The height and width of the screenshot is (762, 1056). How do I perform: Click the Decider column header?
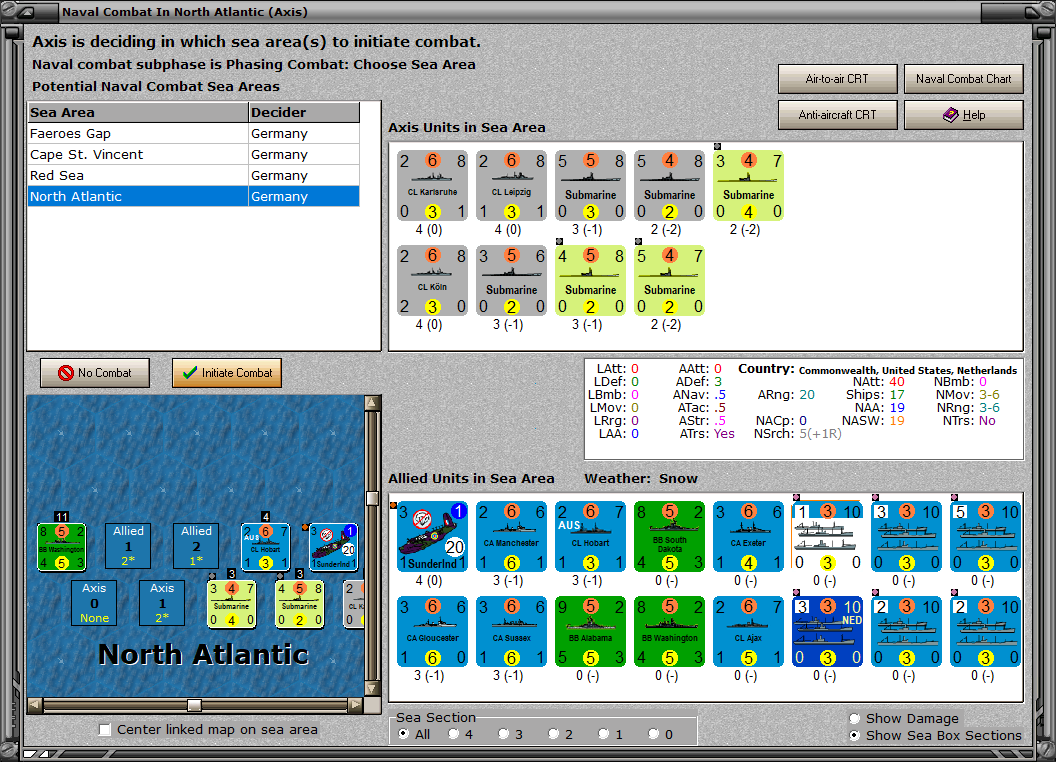coord(304,113)
